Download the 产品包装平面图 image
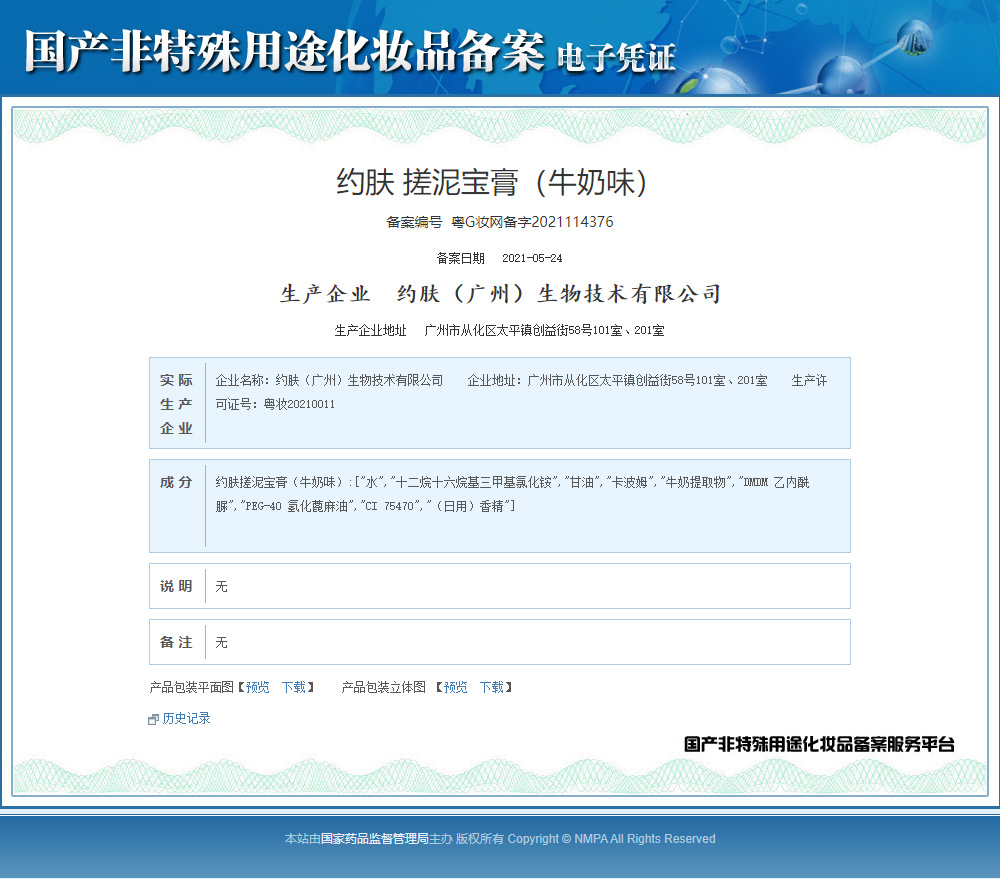Screen dimensions: 1000x879 294,687
